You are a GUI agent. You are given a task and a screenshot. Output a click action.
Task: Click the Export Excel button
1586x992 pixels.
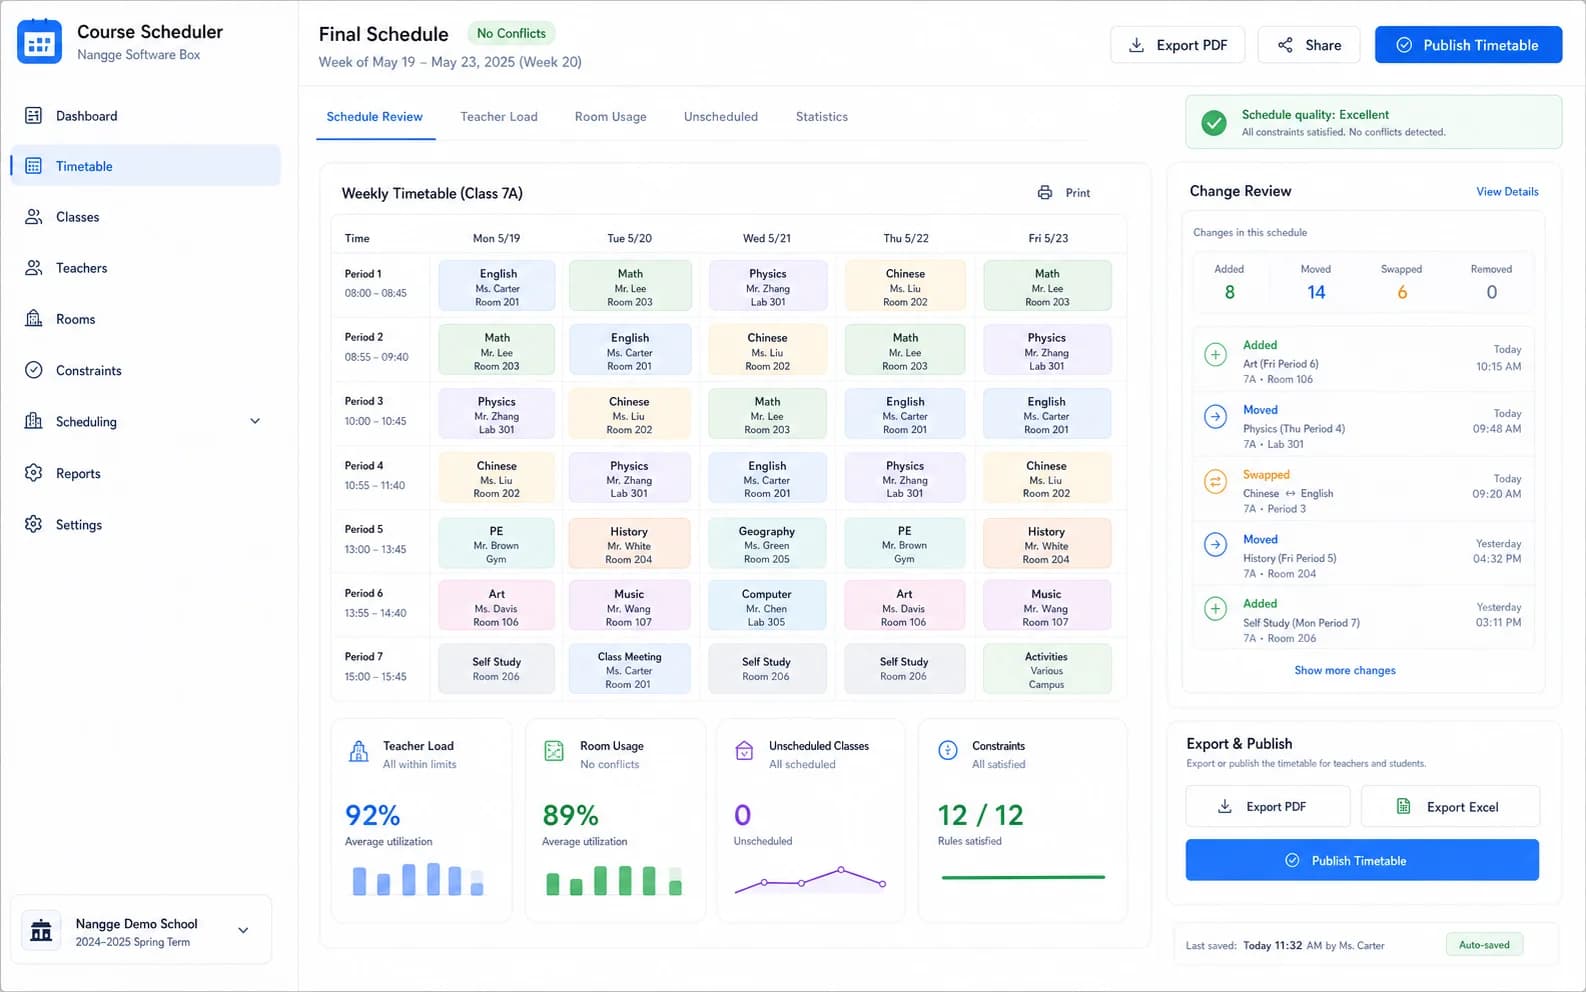[1450, 807]
